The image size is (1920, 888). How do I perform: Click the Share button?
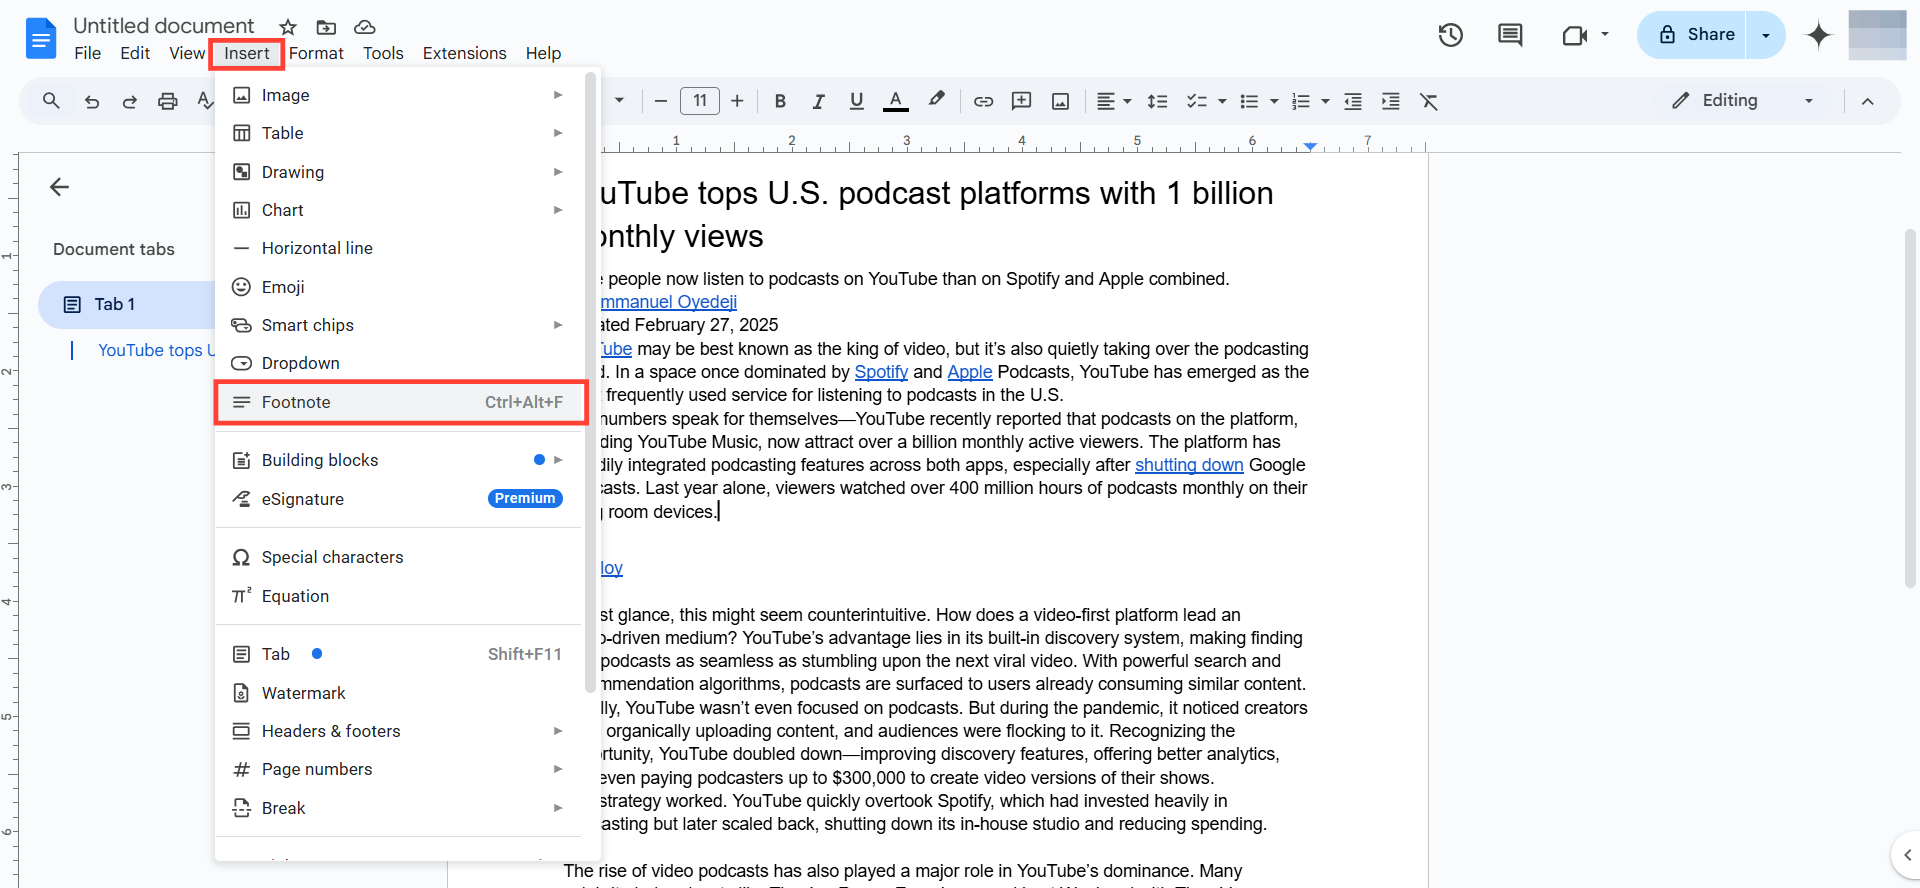pos(1696,35)
